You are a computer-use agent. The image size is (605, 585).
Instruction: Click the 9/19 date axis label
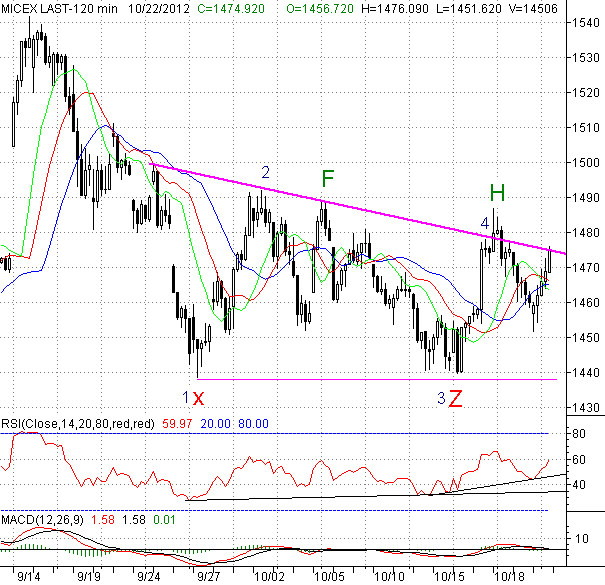coord(89,577)
